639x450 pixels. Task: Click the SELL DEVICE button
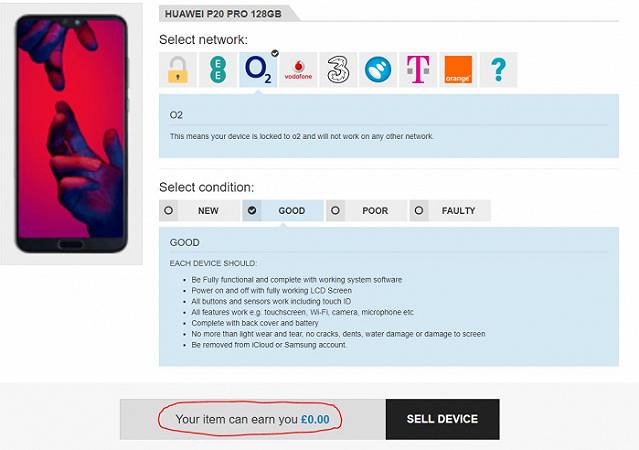(443, 419)
